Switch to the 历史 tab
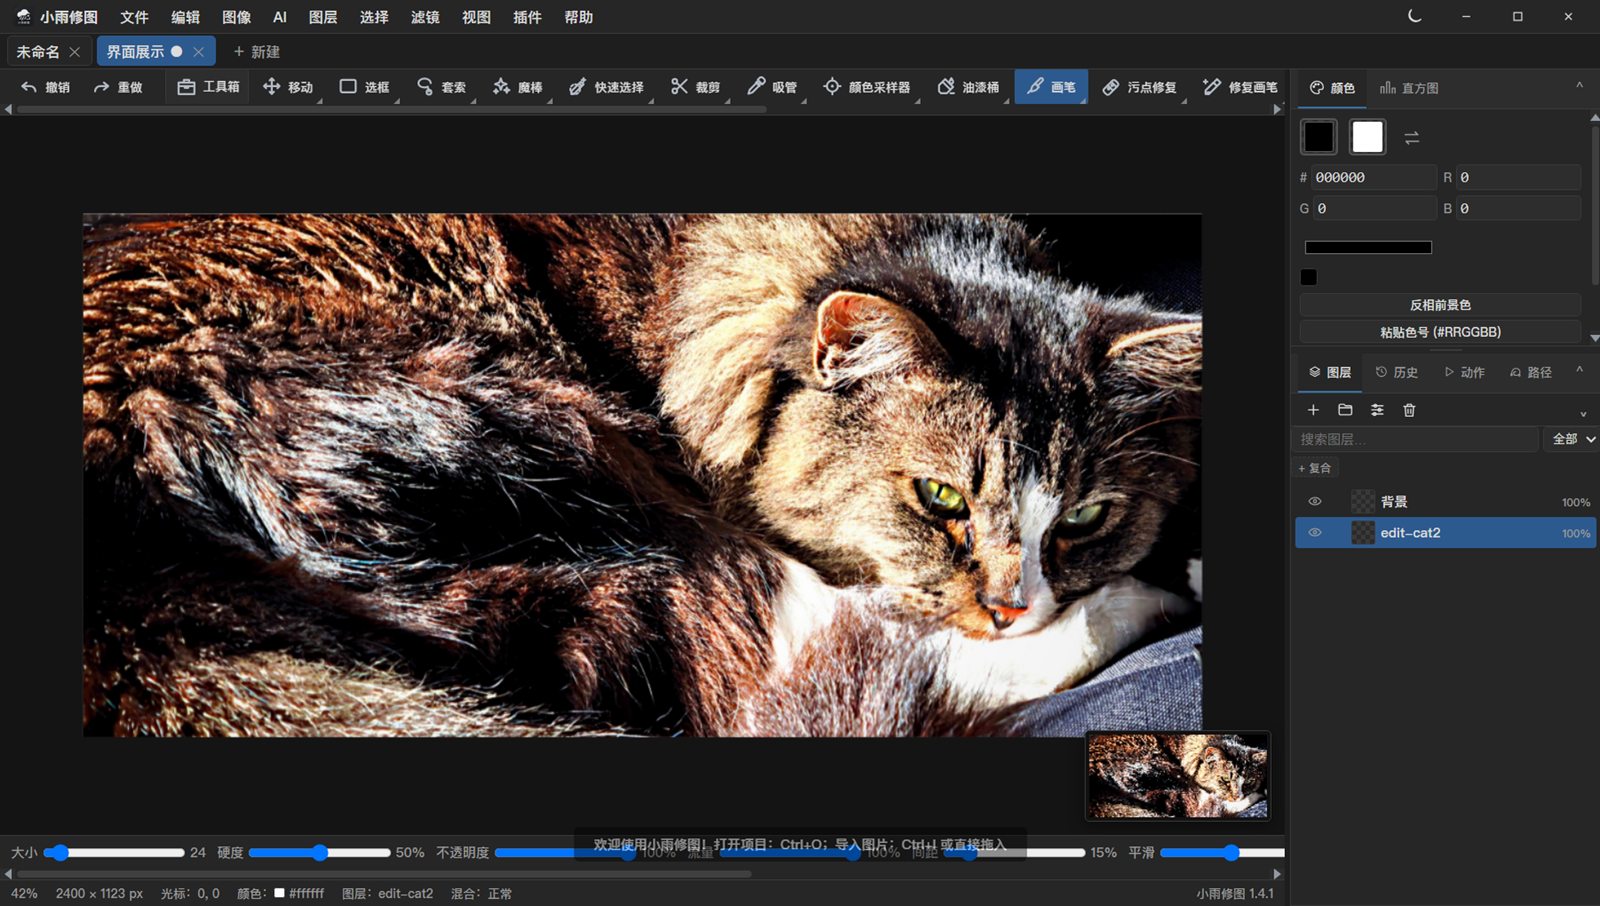The height and width of the screenshot is (906, 1600). (1396, 372)
